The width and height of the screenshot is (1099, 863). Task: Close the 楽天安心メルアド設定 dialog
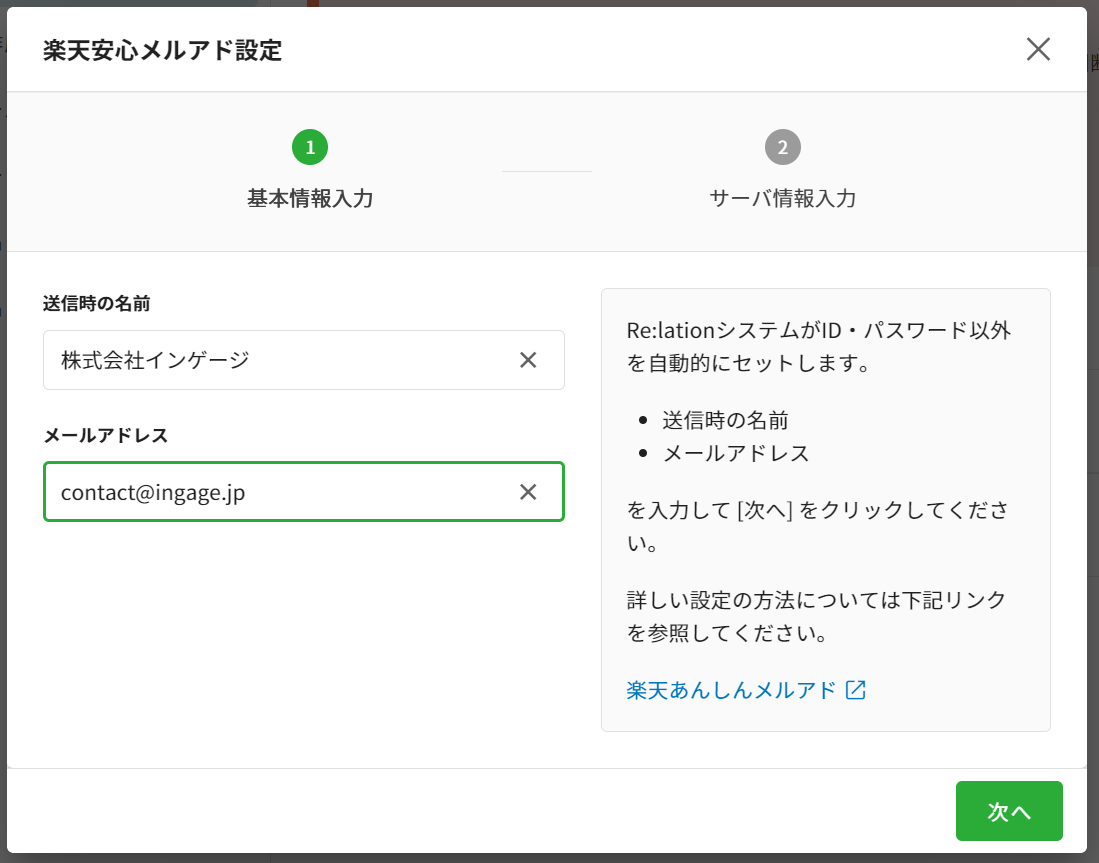pos(1038,50)
